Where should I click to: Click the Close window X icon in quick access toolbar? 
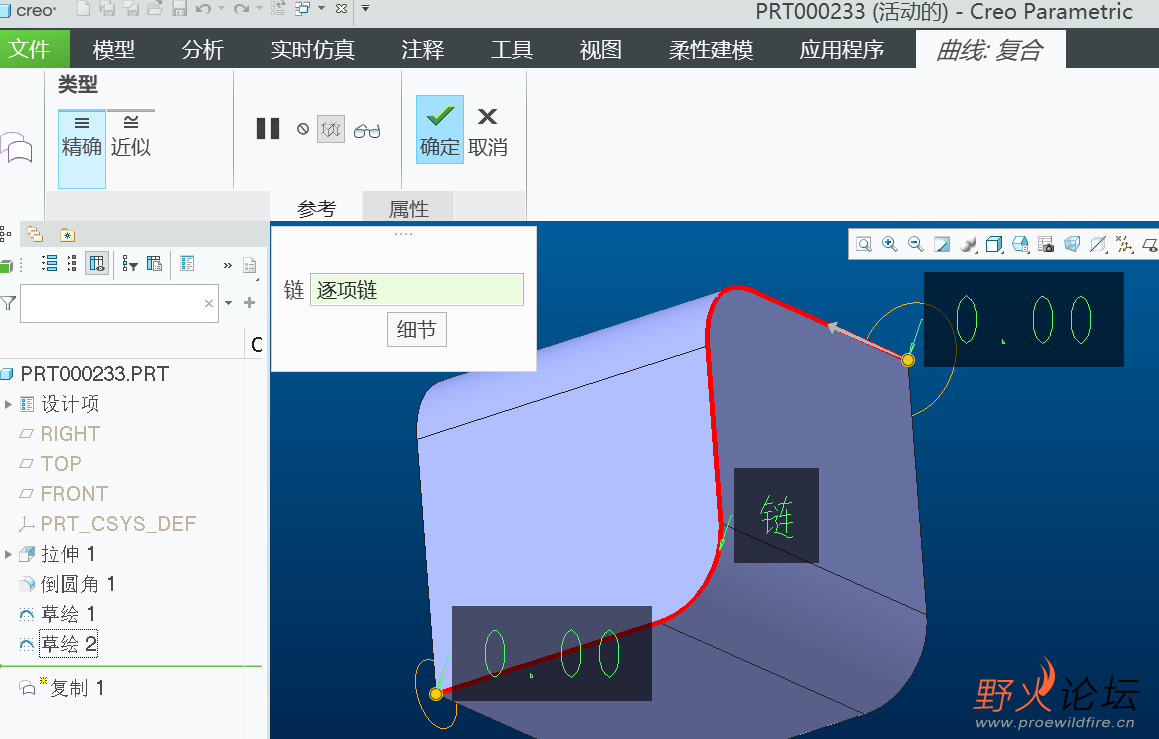click(x=341, y=9)
